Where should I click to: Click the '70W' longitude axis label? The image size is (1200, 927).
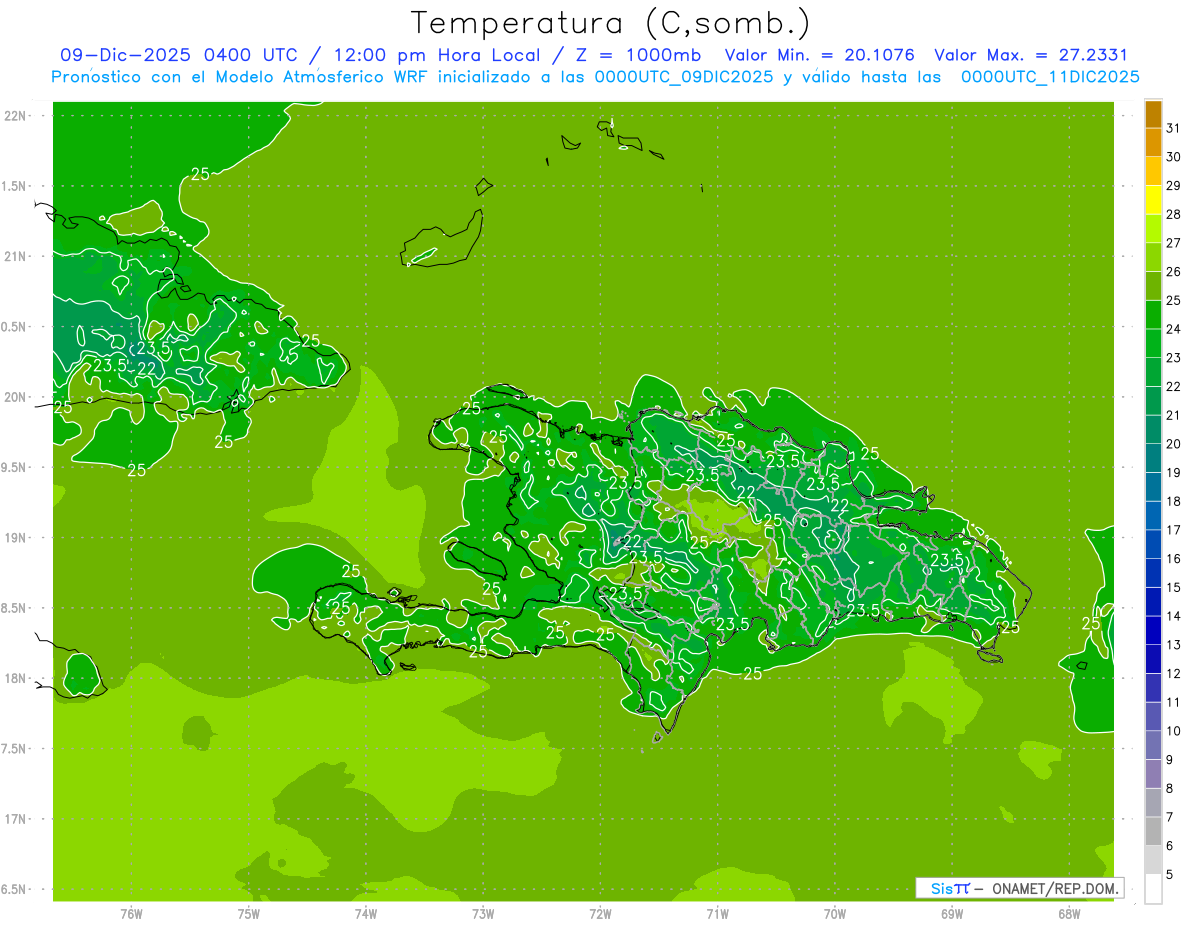click(835, 914)
